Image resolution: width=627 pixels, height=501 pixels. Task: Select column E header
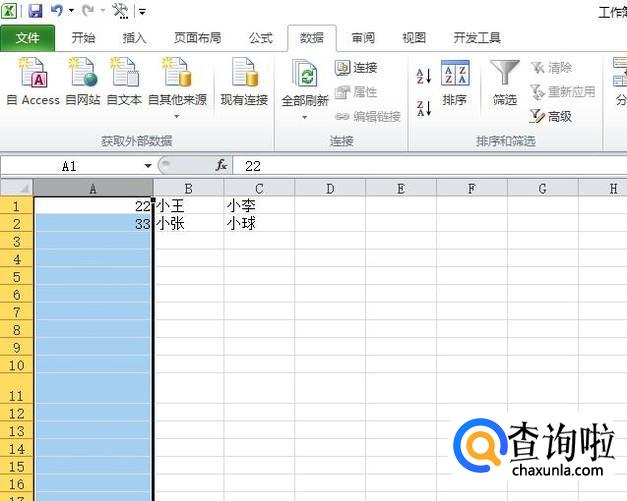coord(401,188)
